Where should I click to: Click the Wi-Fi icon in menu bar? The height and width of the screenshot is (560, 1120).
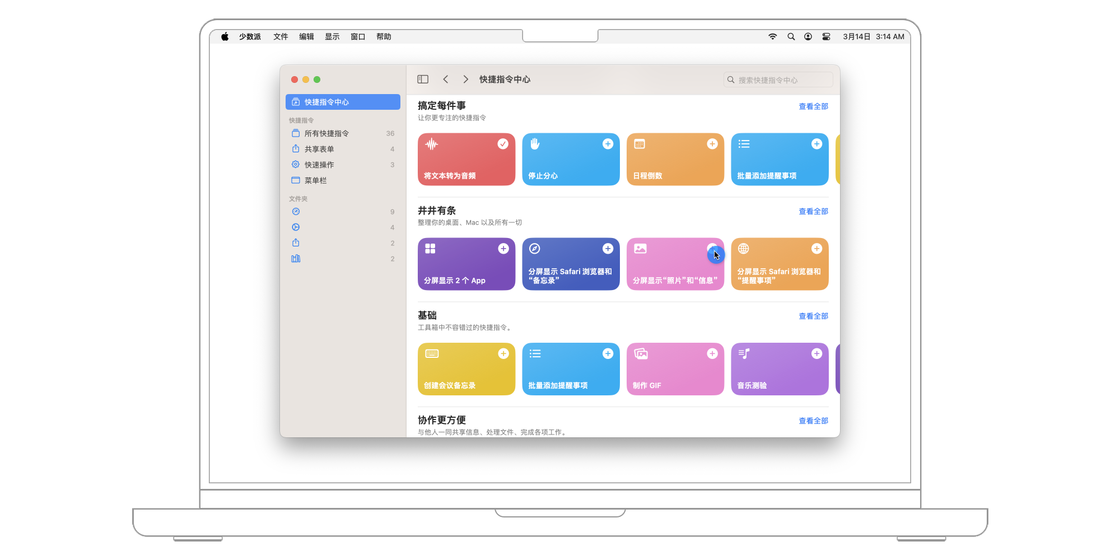[773, 36]
